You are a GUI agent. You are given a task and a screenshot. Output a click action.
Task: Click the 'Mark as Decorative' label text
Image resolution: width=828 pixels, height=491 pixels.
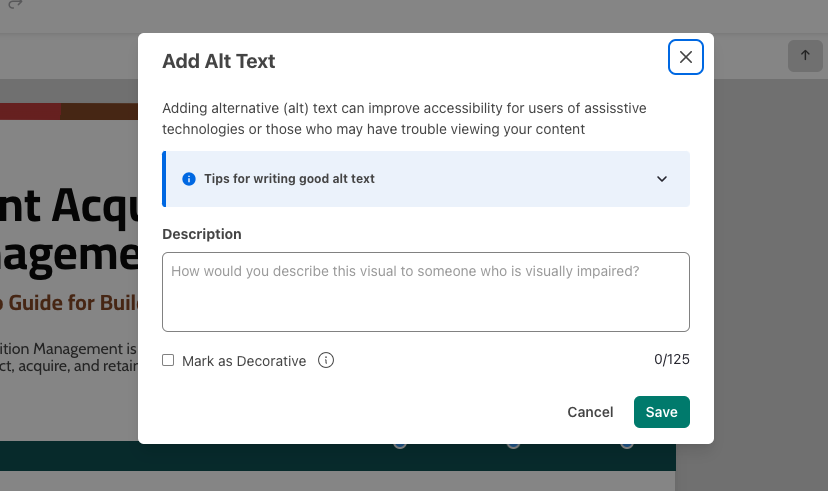point(244,361)
